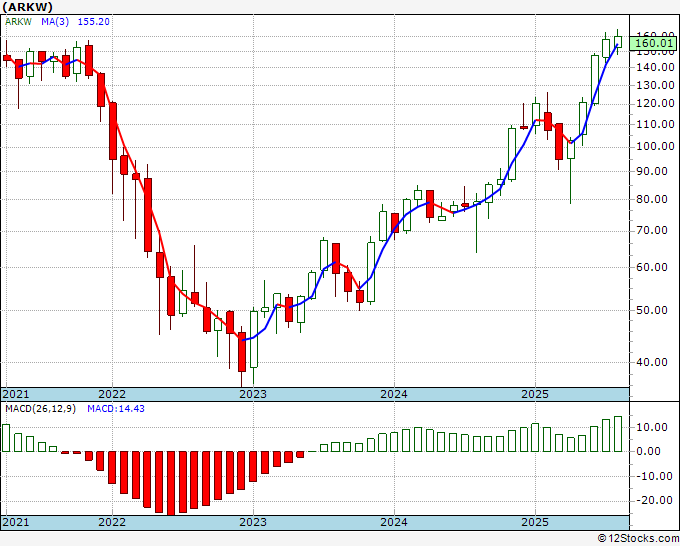The image size is (680, 546).
Task: Click 2023 on the MACD panel time axis
Action: [x=253, y=522]
